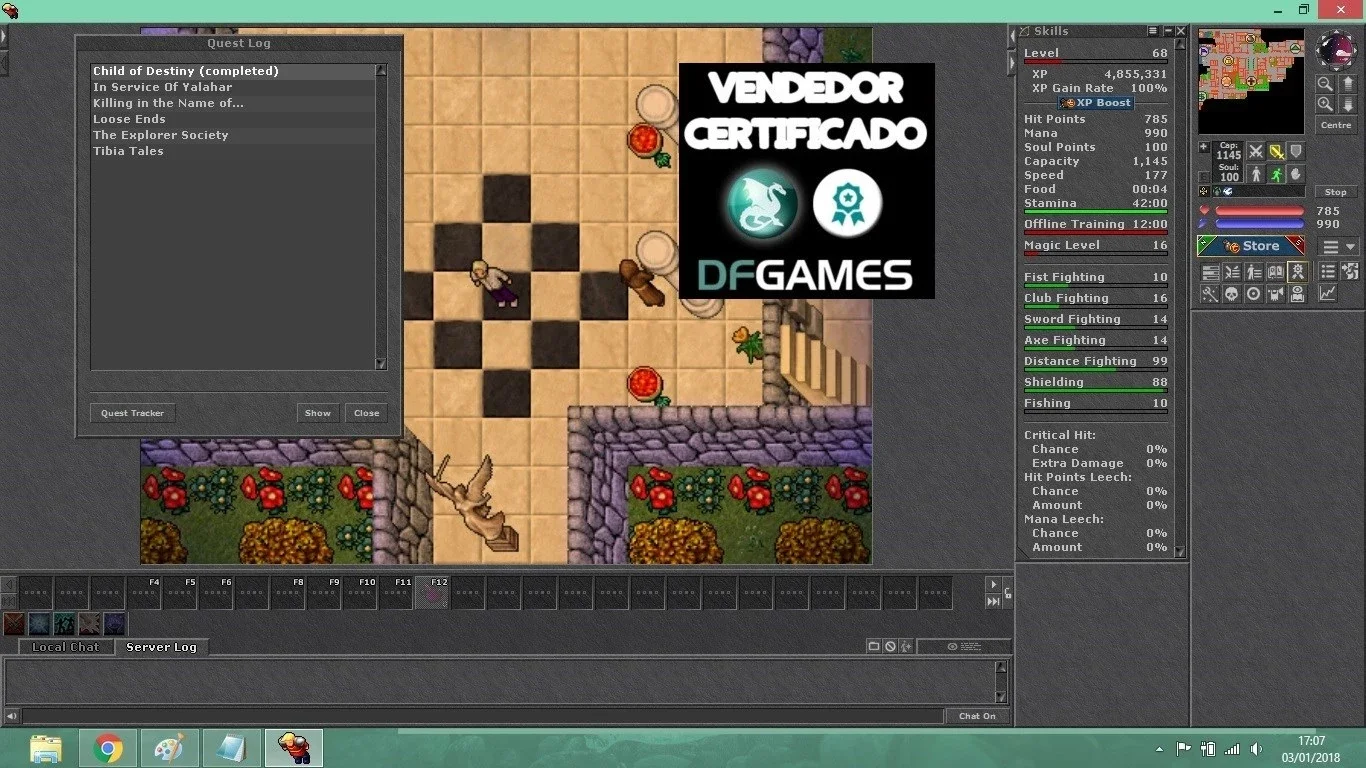Image resolution: width=1366 pixels, height=768 pixels.
Task: Minimize the Skills panel
Action: click(1167, 32)
